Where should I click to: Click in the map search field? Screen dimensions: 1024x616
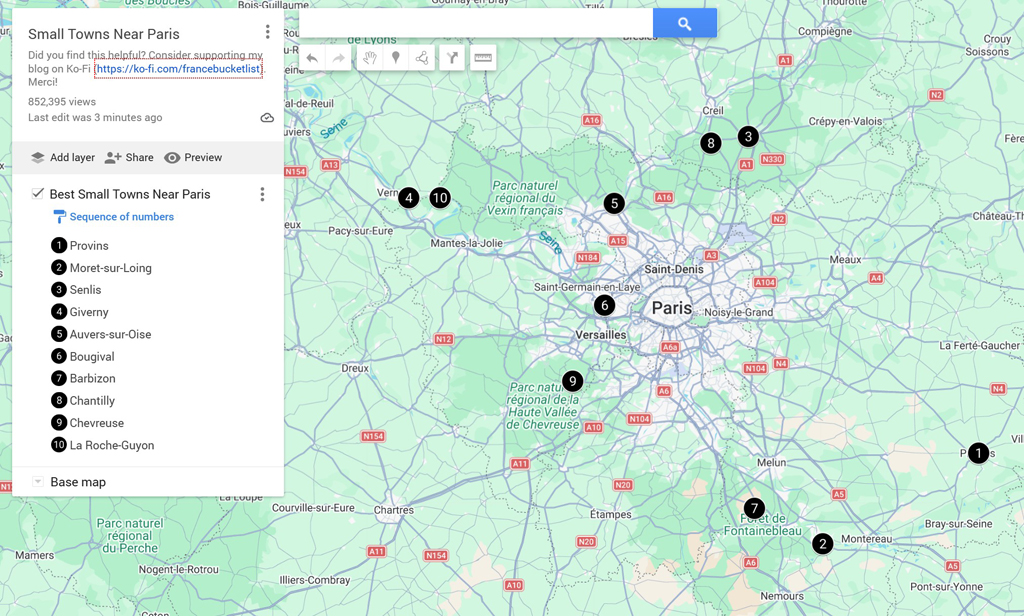[476, 23]
